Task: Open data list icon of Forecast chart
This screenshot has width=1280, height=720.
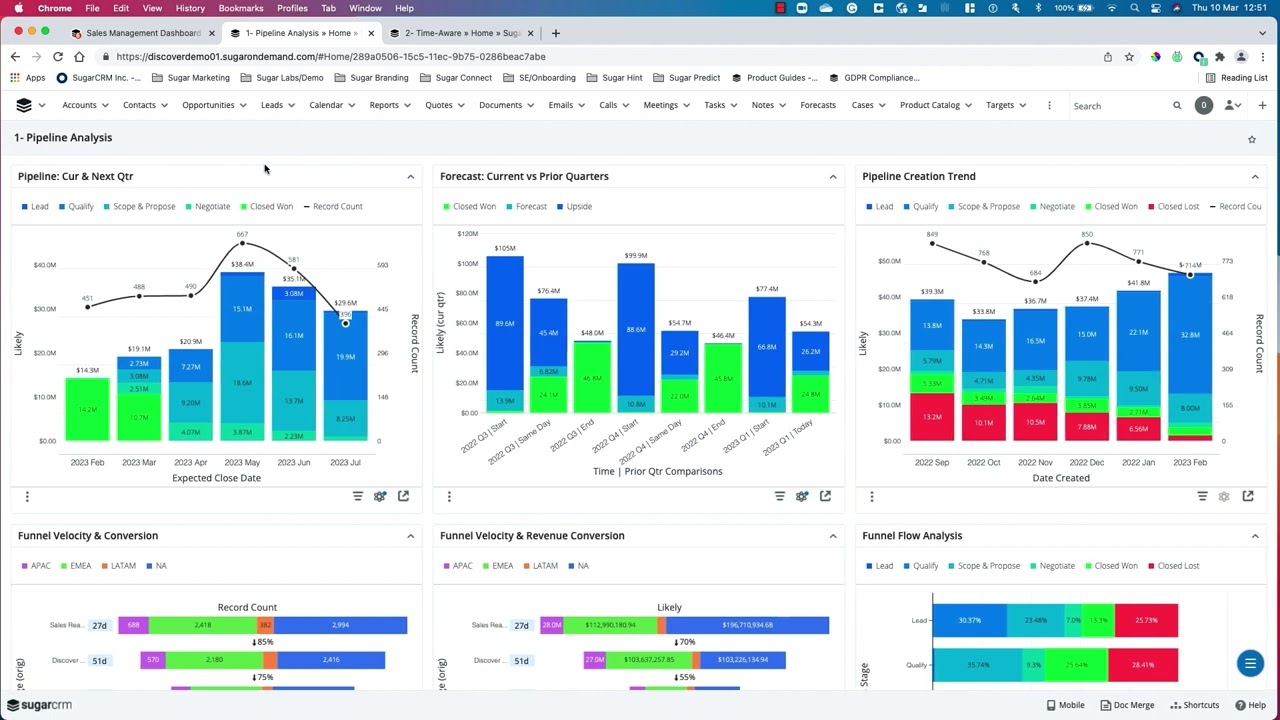Action: click(779, 496)
